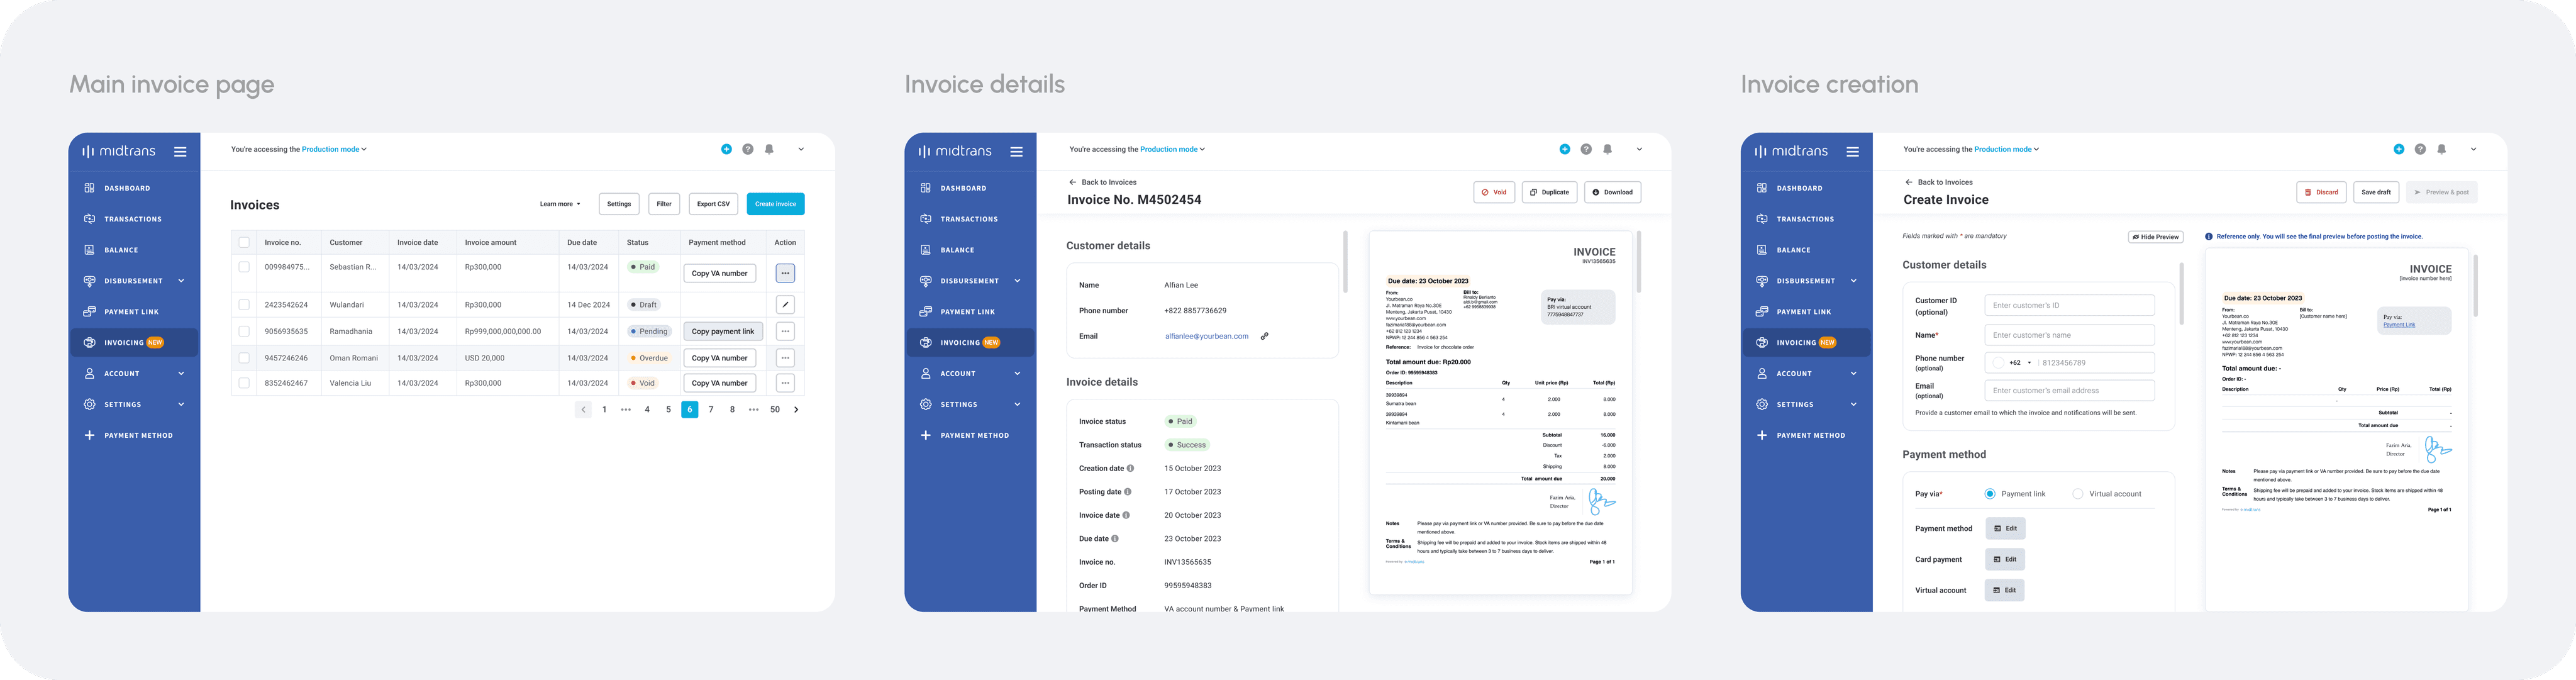The image size is (2576, 680).
Task: Check the box for invoice 9457246246
Action: coord(244,357)
